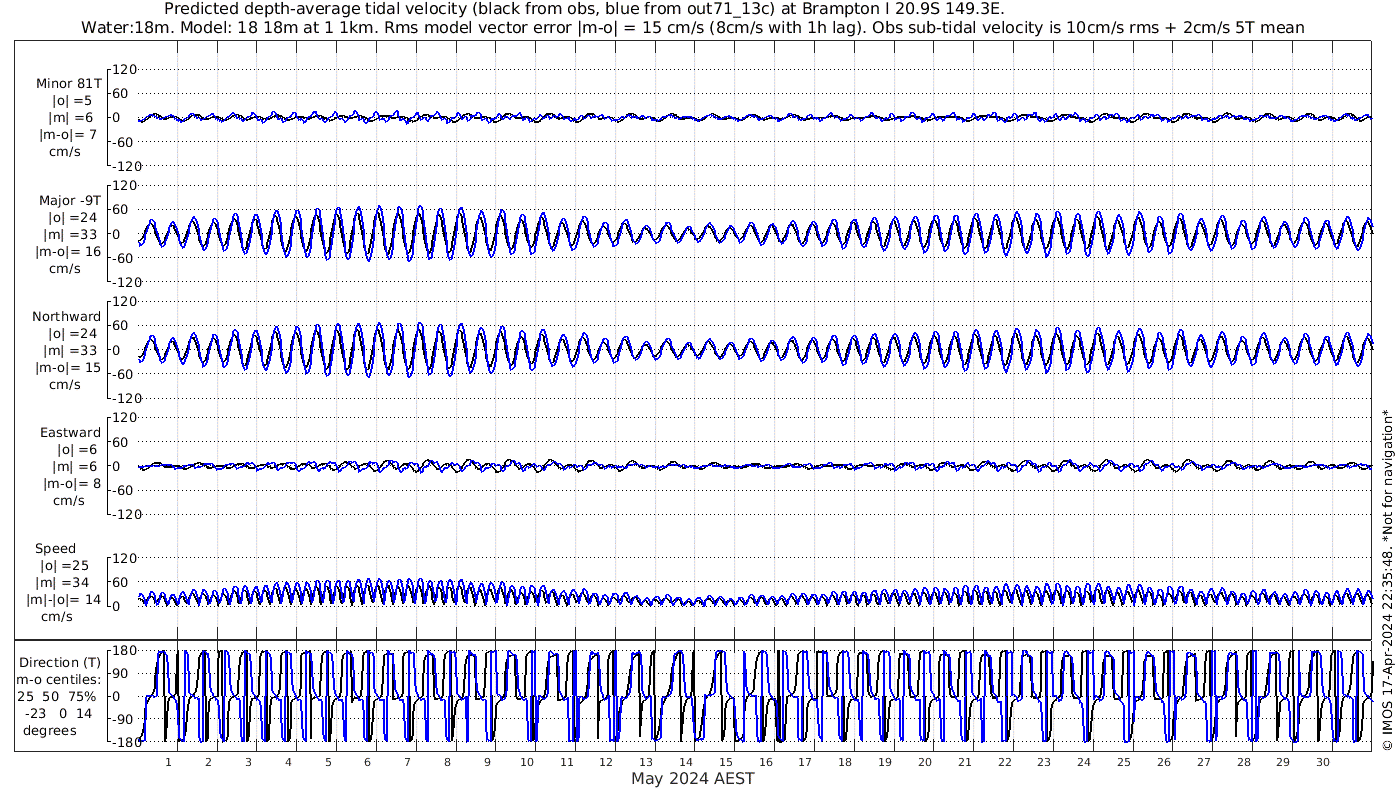Click '|m-o|= 15' in the Northward panel

point(68,367)
